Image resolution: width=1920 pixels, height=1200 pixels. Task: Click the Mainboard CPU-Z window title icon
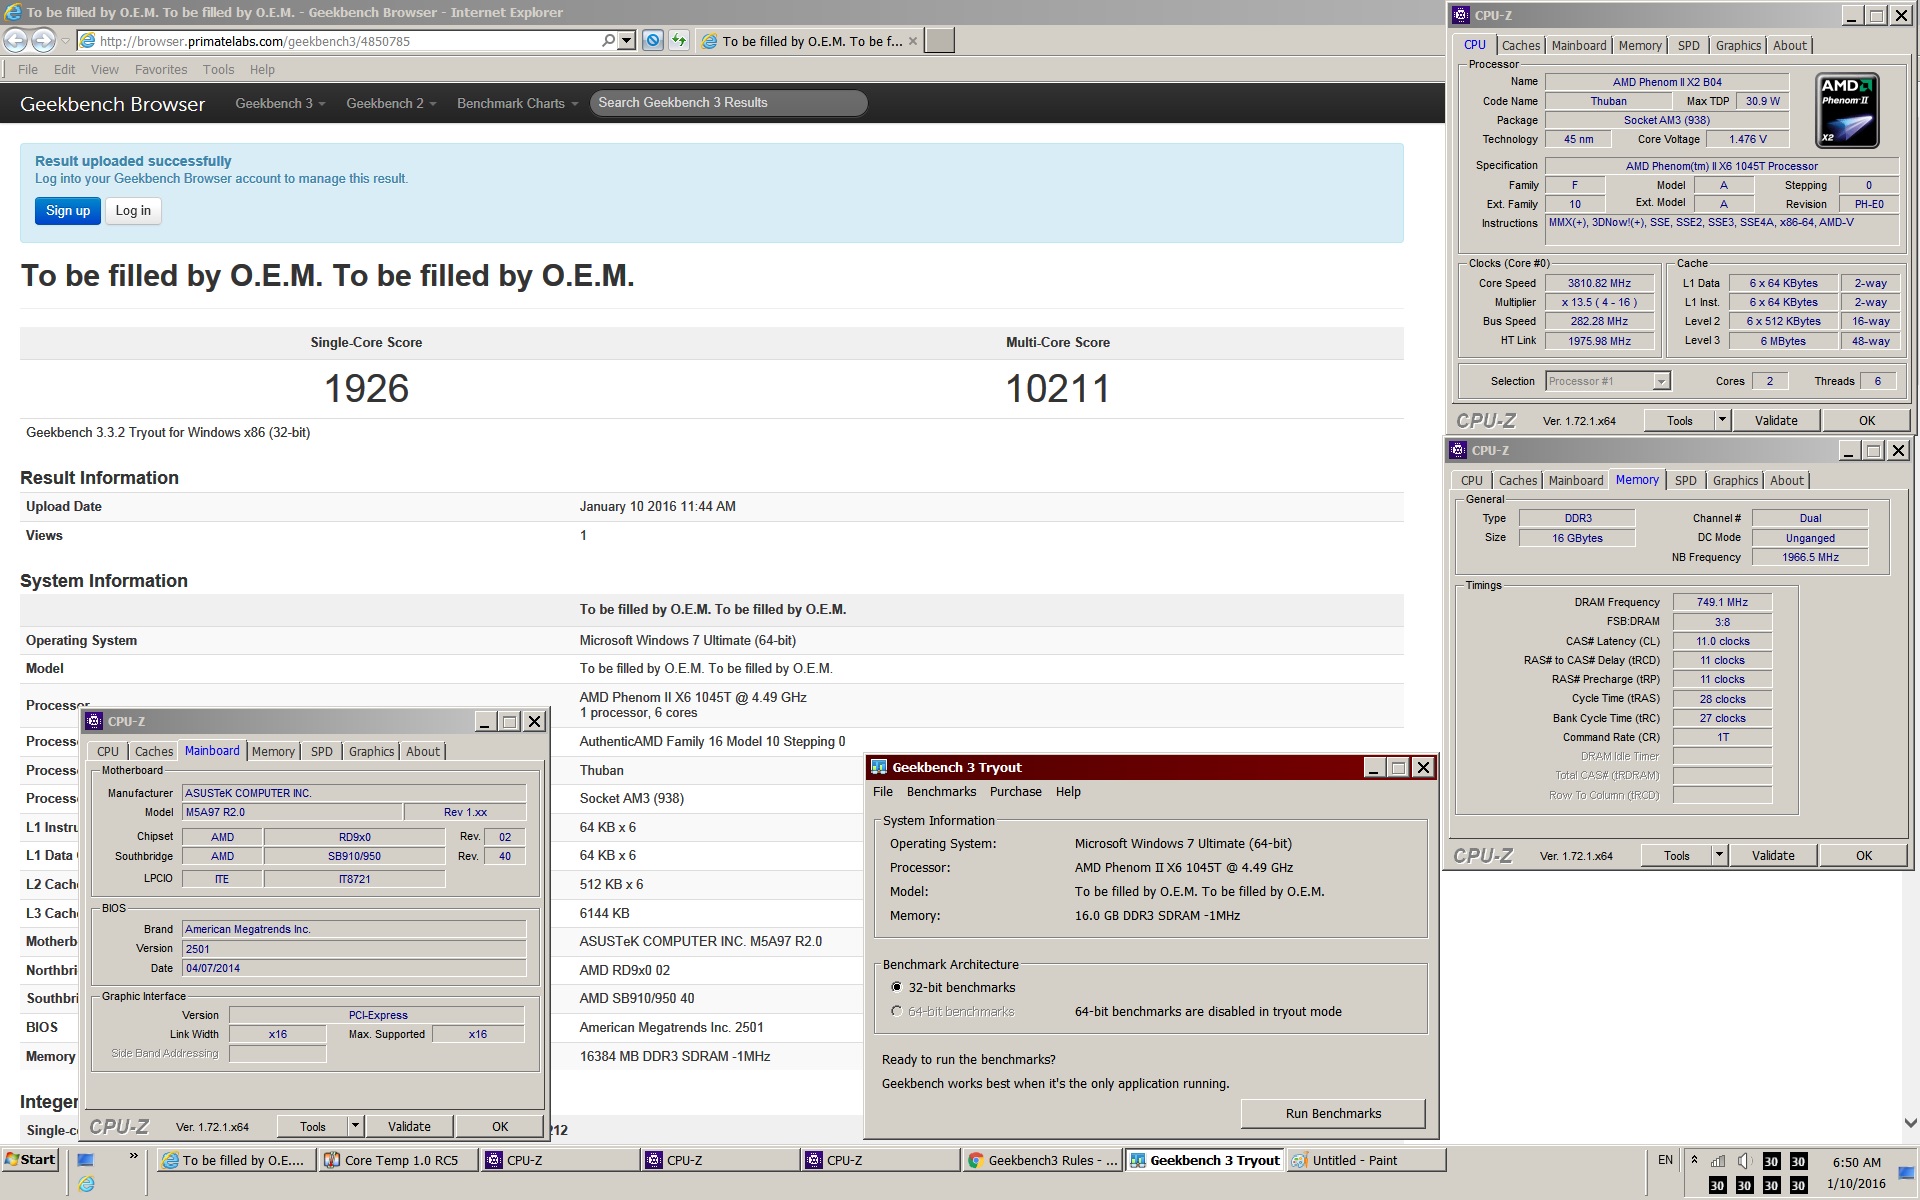[x=94, y=721]
